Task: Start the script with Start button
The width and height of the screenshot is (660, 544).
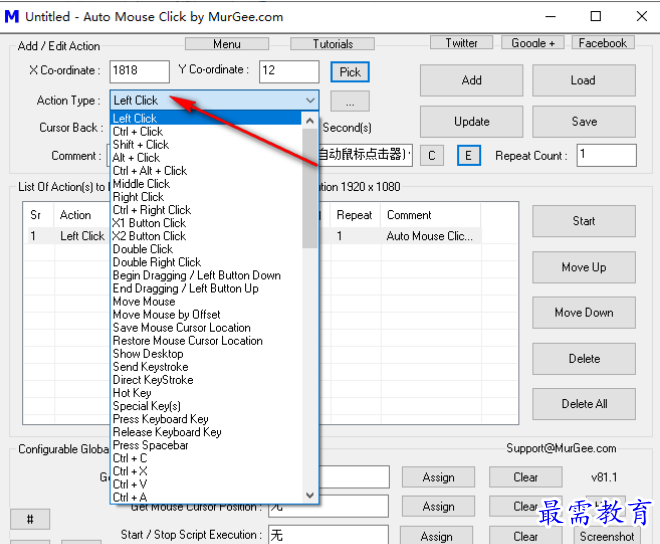Action: click(584, 221)
